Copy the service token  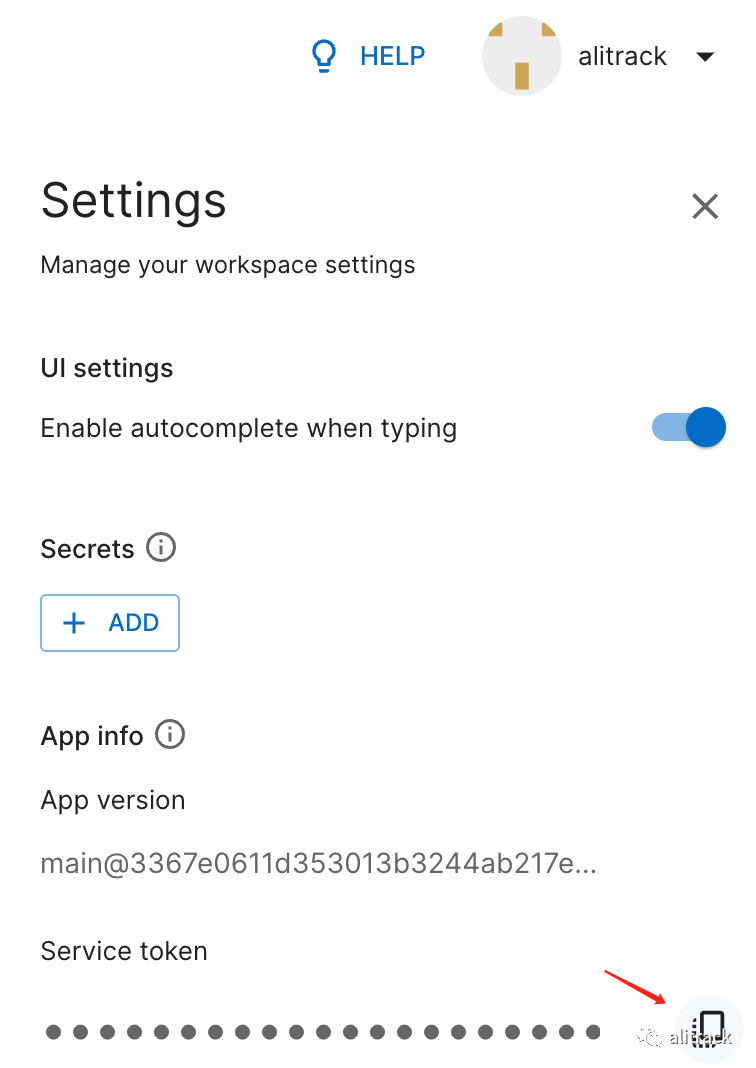coord(710,1027)
